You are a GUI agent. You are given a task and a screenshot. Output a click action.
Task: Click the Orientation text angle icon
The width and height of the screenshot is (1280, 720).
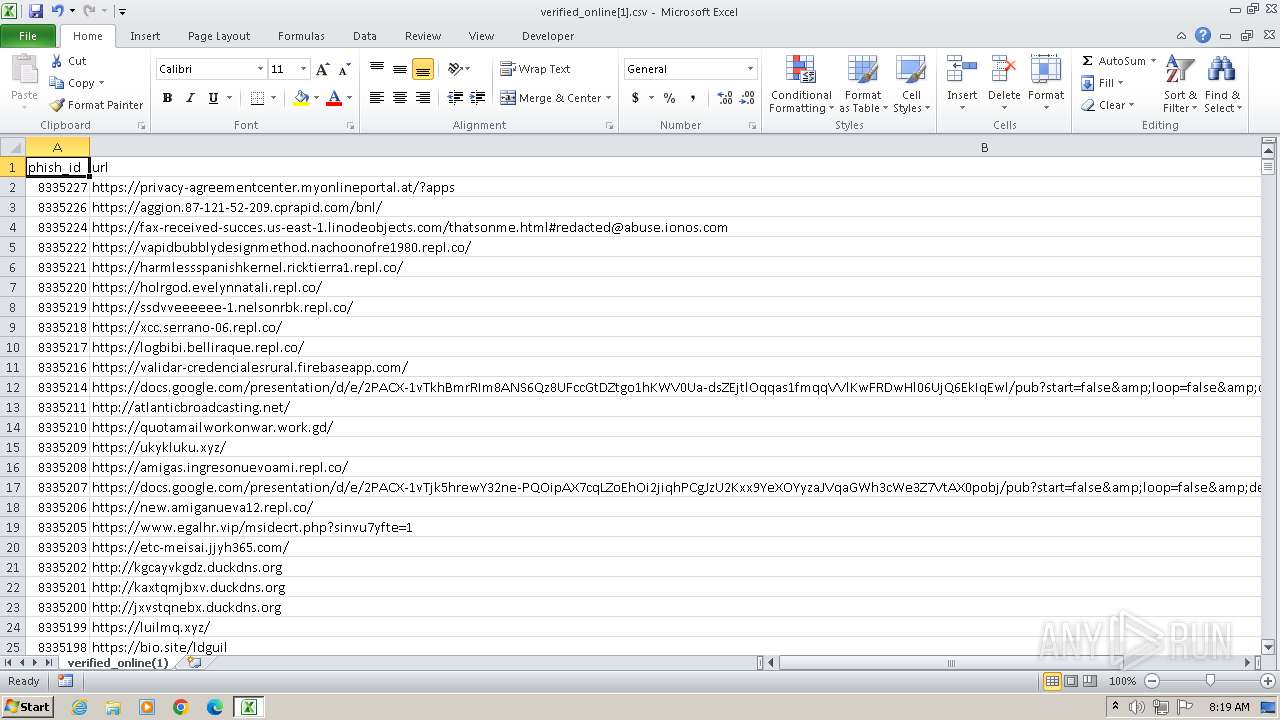click(455, 69)
